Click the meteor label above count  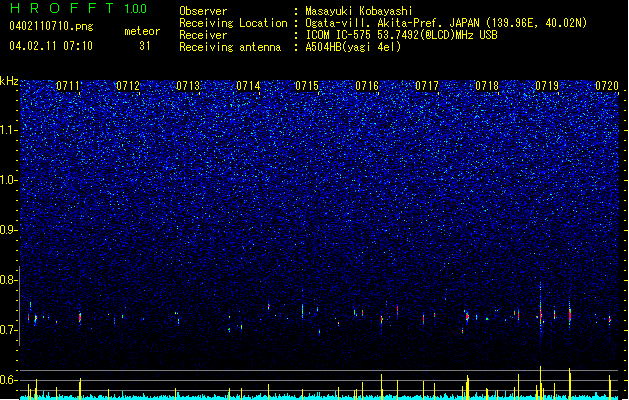142,31
